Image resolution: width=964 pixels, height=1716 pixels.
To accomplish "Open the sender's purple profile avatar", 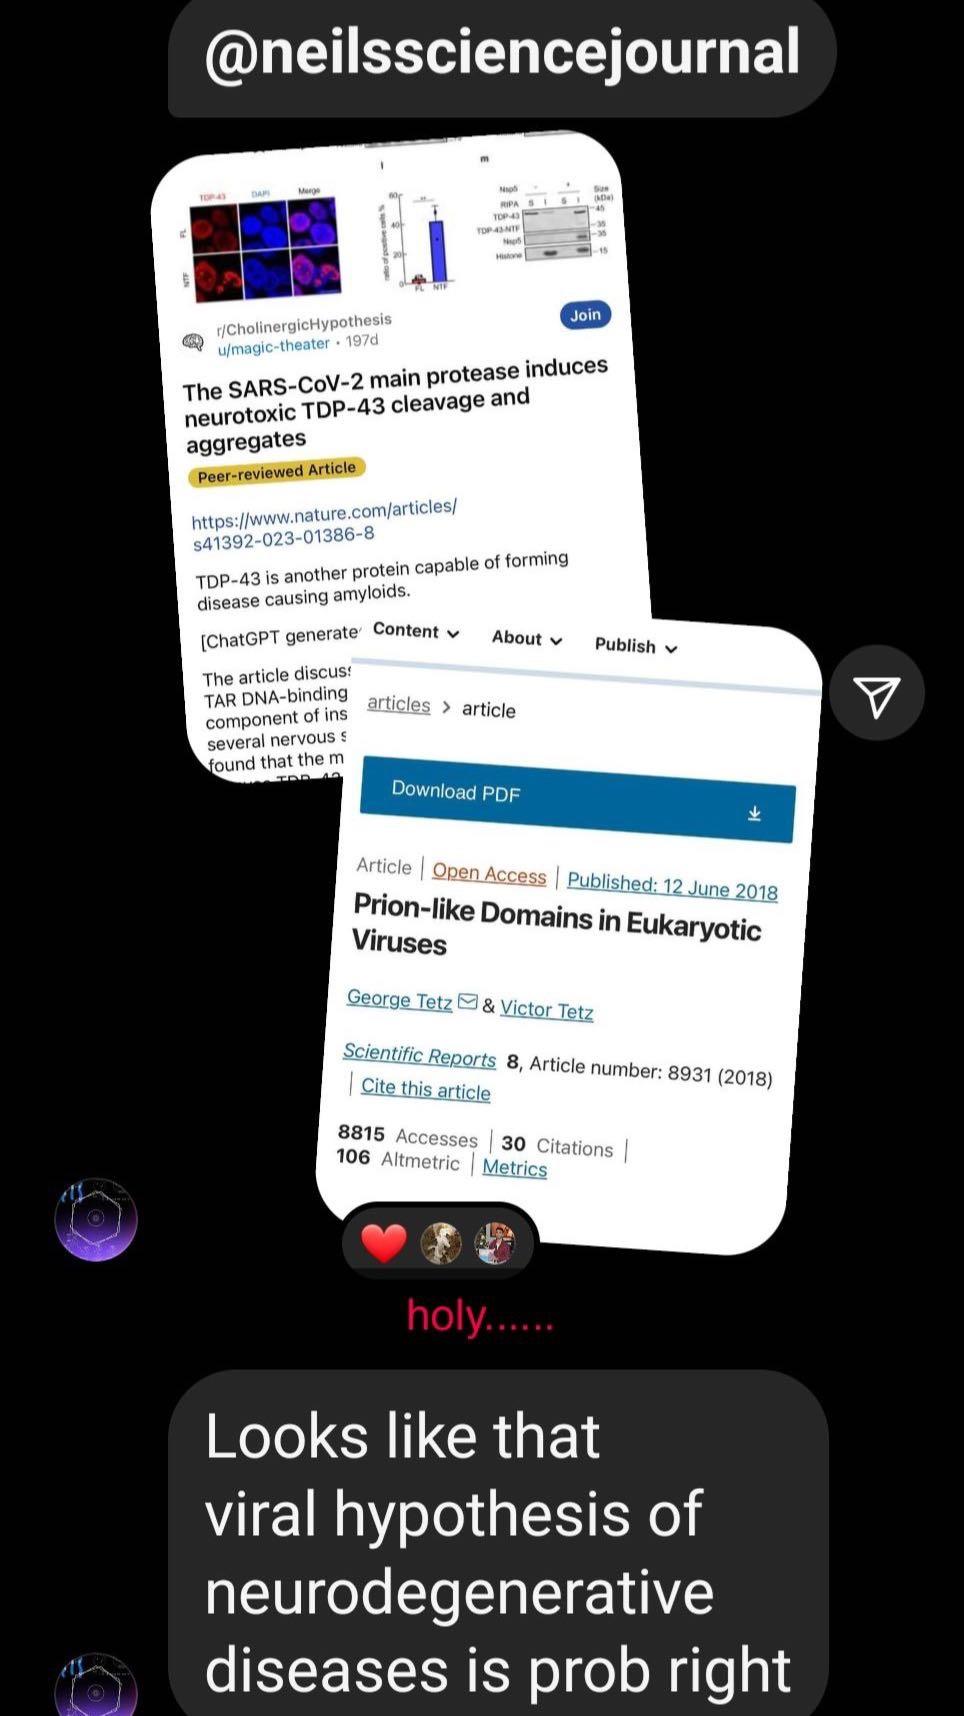I will pos(96,1219).
